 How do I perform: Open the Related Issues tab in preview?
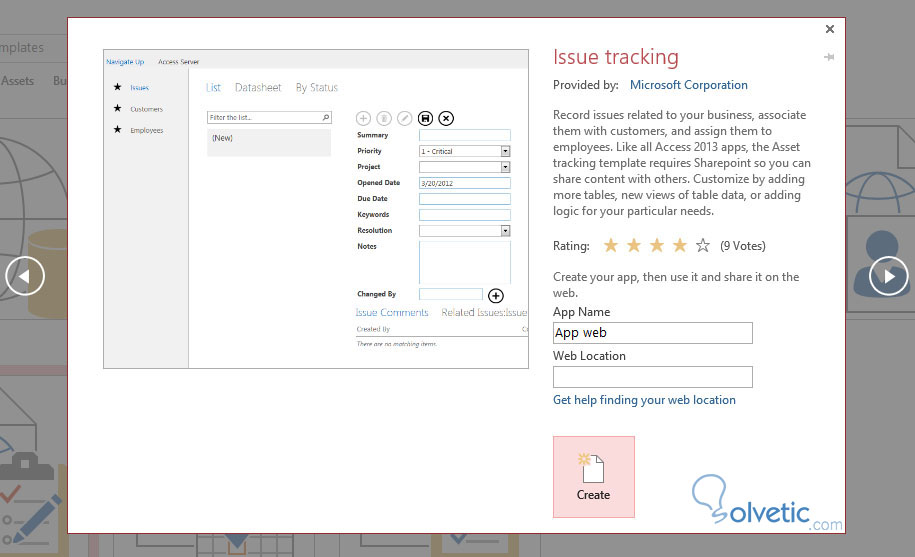pos(484,313)
